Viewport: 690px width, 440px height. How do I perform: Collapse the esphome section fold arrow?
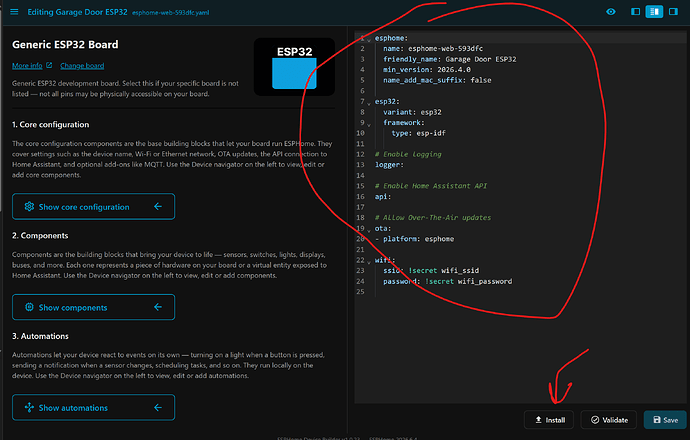click(x=369, y=40)
